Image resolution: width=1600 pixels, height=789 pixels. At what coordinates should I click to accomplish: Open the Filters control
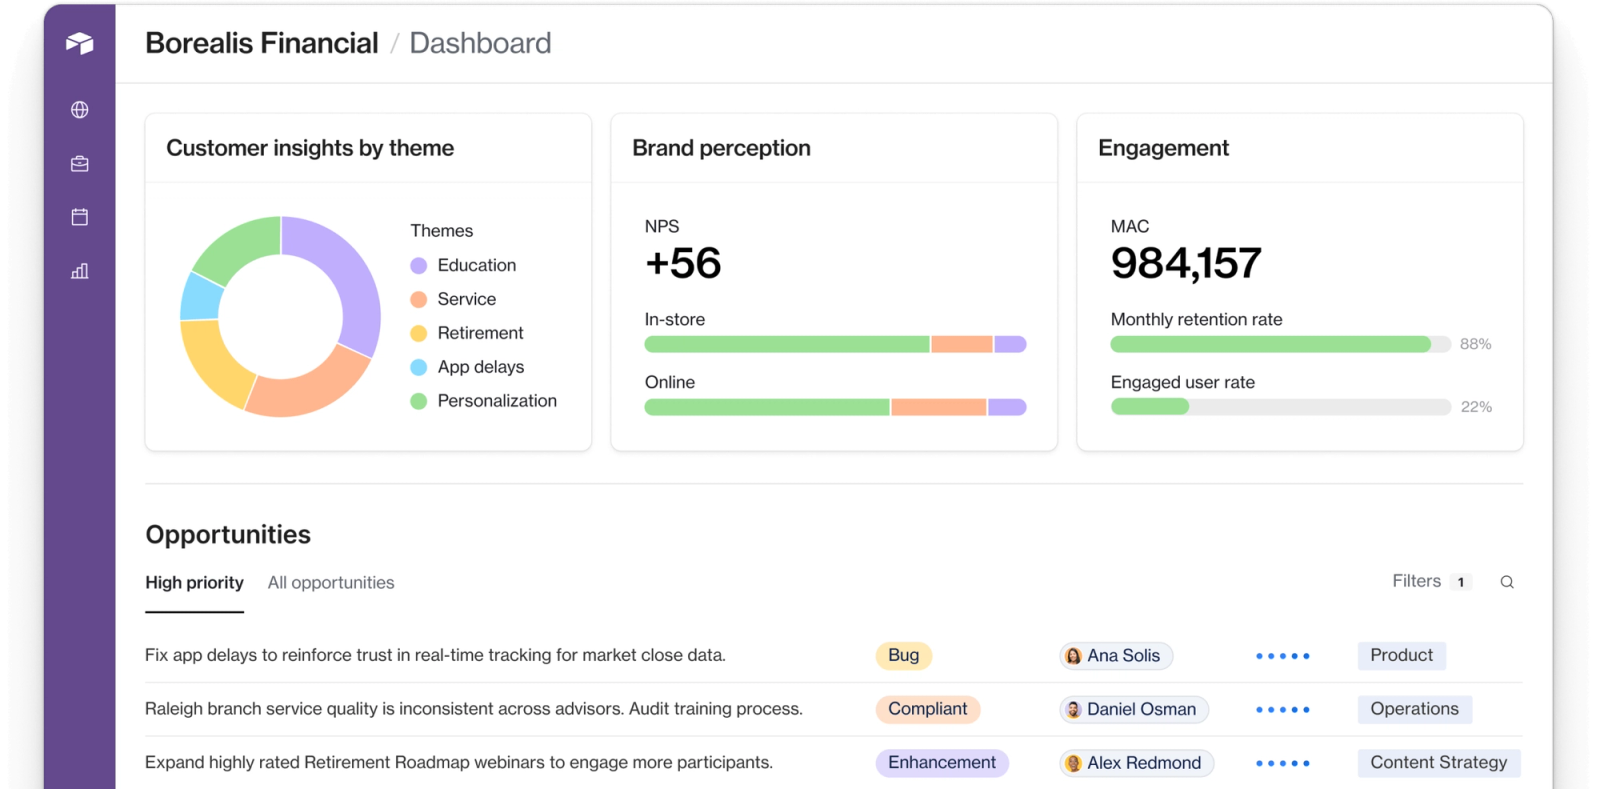[x=1416, y=581]
